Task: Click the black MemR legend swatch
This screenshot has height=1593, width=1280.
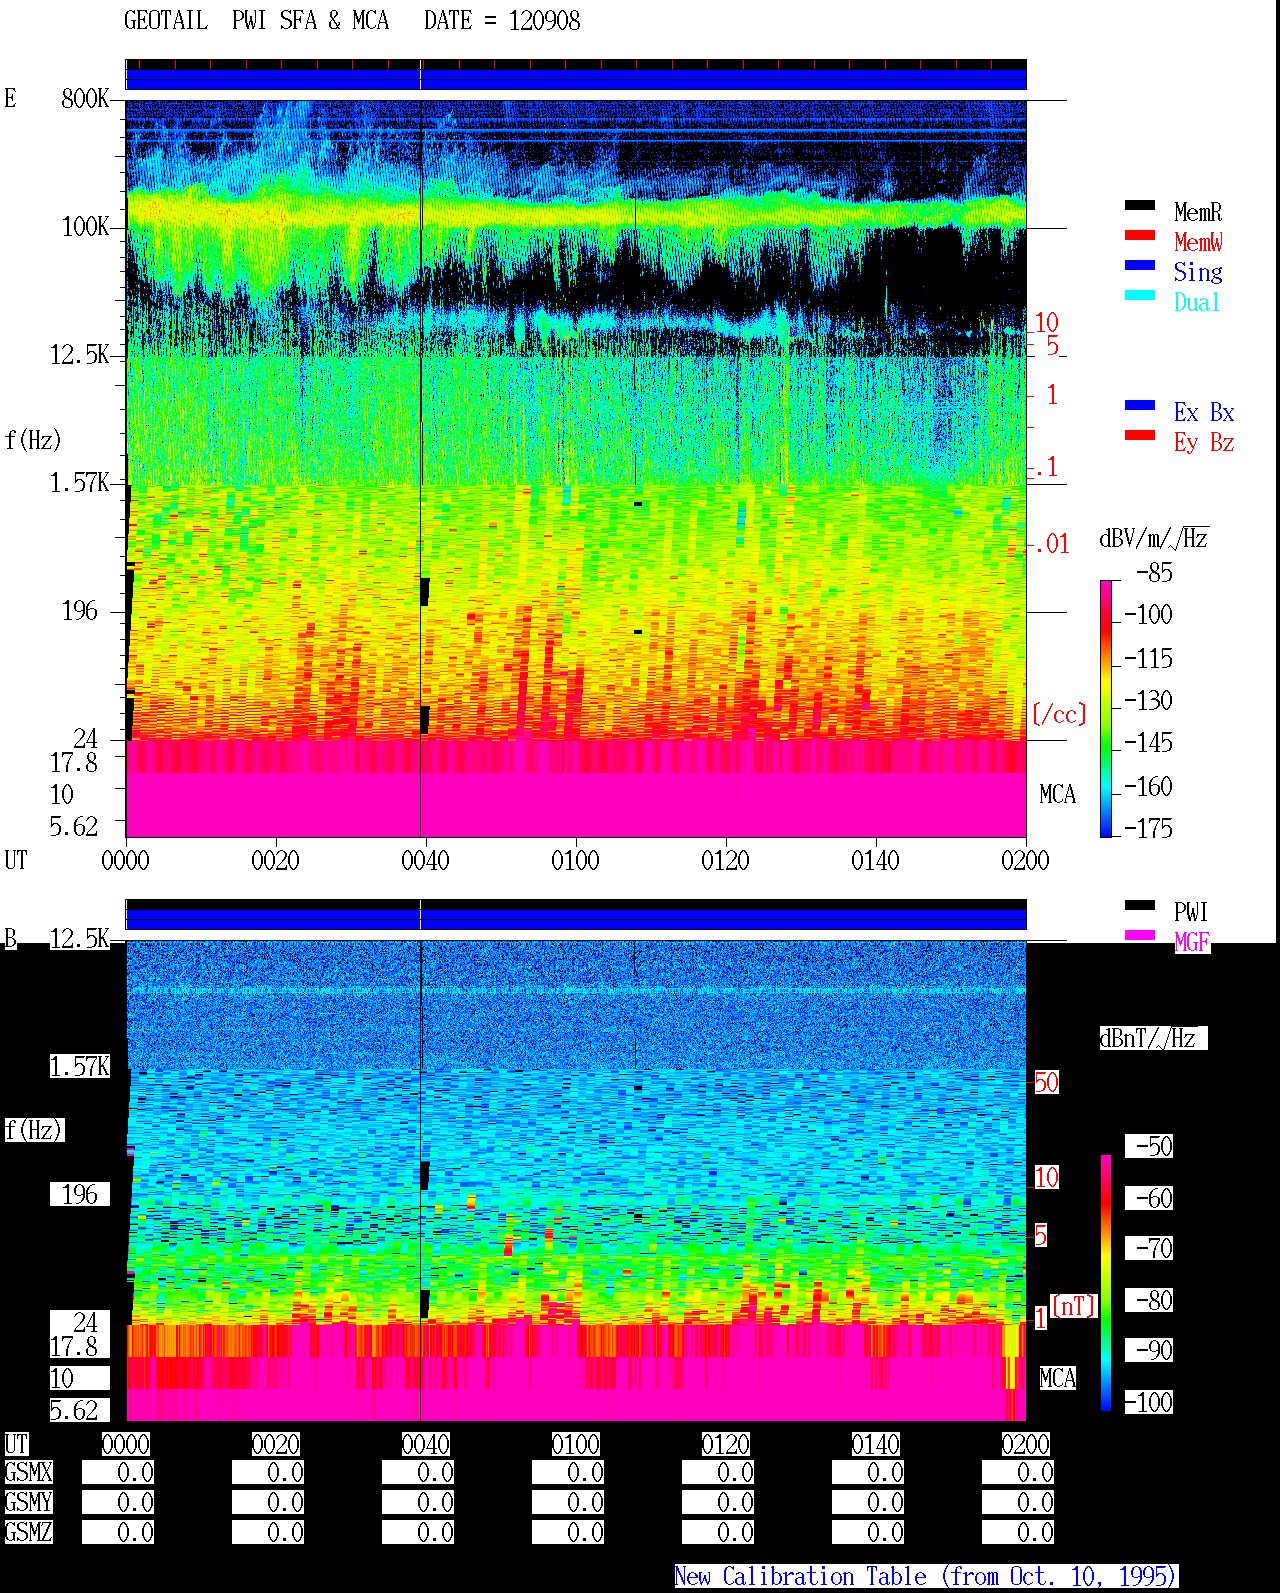Action: tap(1140, 206)
